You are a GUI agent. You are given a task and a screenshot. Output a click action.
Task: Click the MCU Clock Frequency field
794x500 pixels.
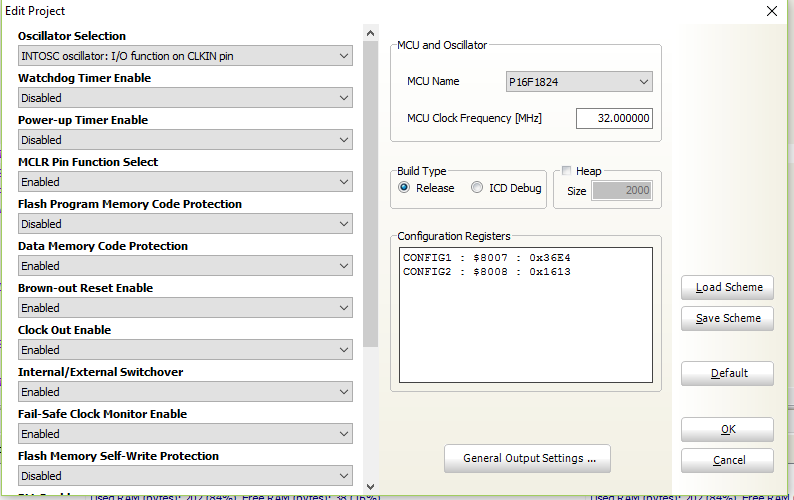(614, 119)
